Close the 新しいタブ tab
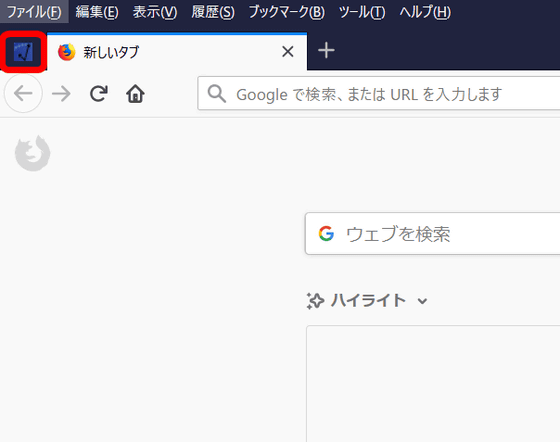 (288, 52)
